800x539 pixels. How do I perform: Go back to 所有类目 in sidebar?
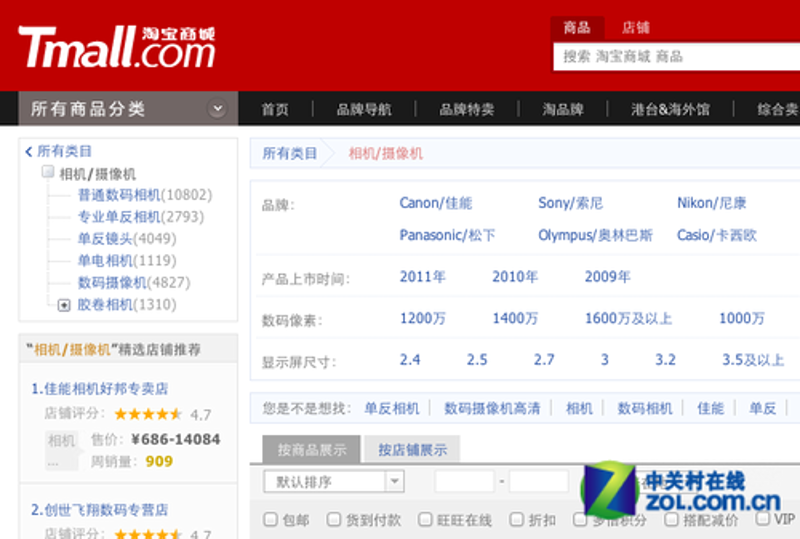coord(58,151)
